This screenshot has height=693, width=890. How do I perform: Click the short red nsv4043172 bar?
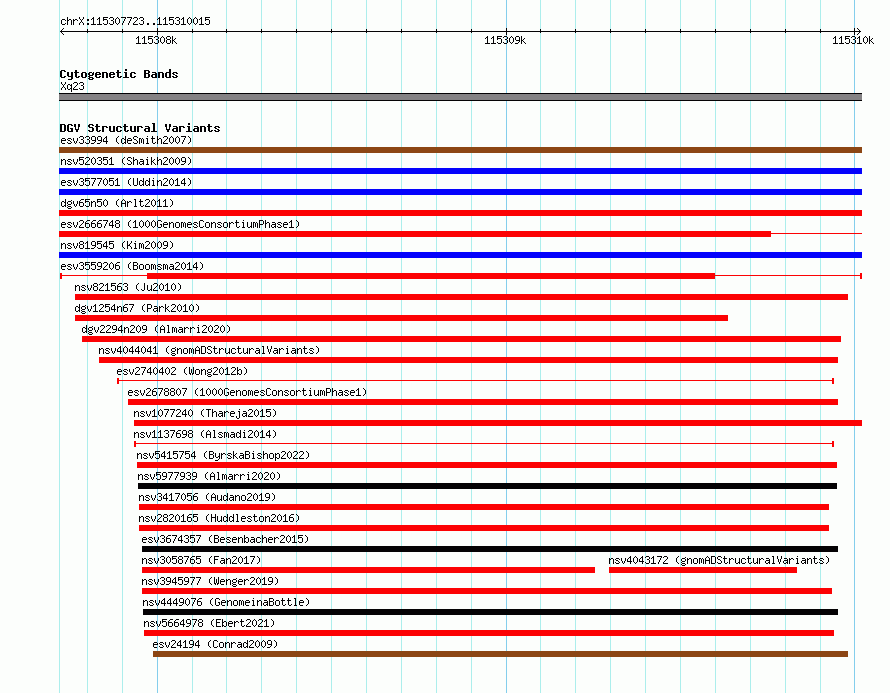pyautogui.click(x=703, y=570)
